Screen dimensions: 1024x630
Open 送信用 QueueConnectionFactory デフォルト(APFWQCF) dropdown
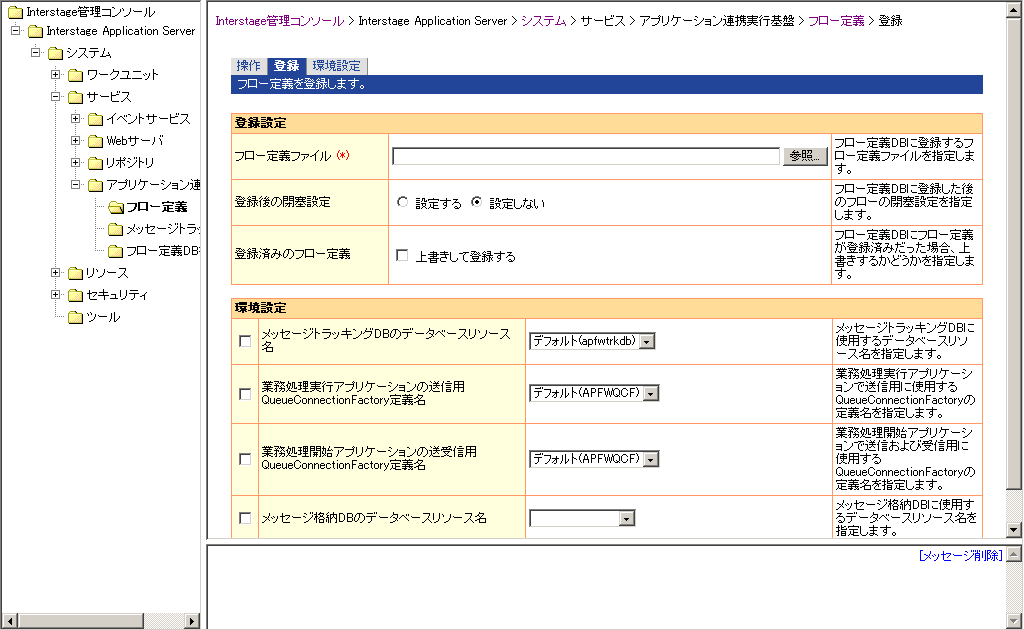pos(594,393)
